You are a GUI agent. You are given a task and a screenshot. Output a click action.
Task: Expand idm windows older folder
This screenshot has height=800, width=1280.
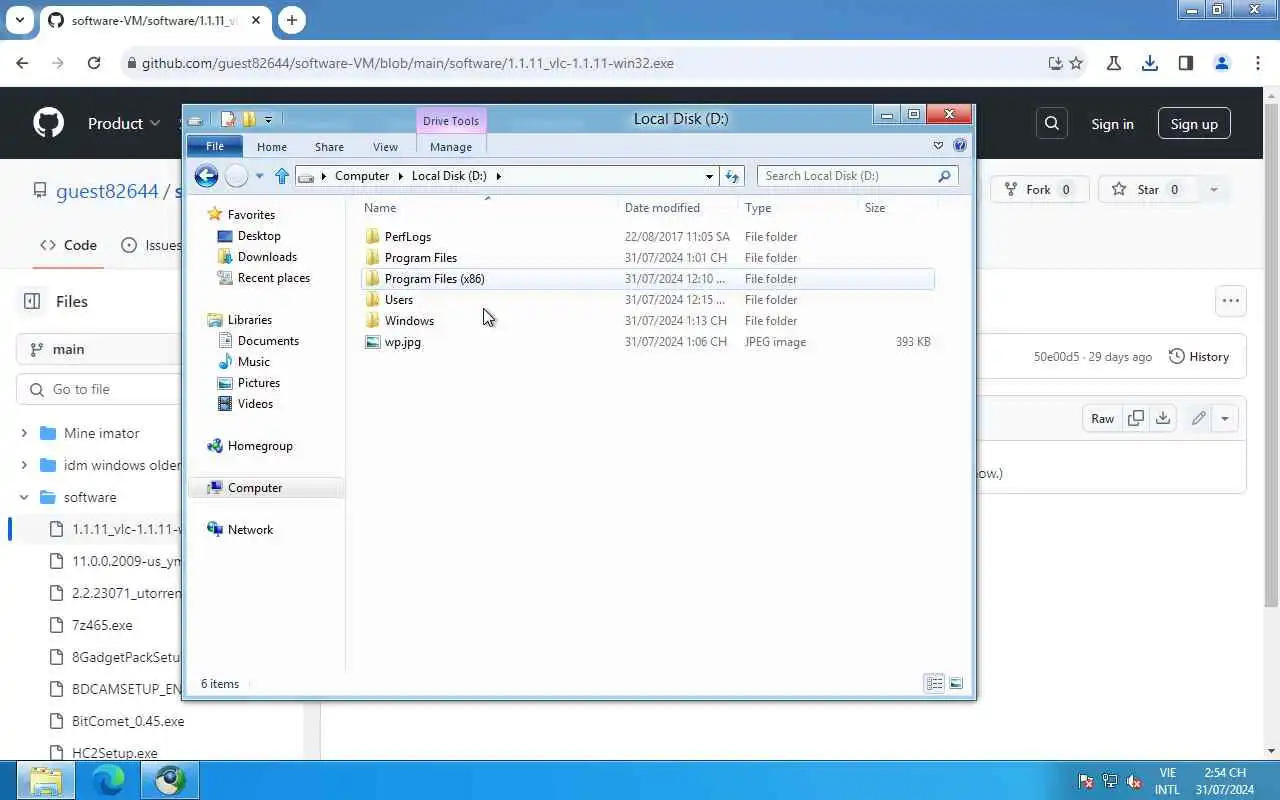coord(24,465)
